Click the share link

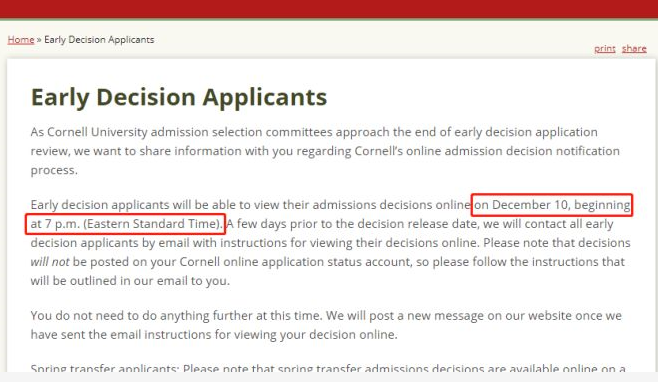(x=634, y=48)
